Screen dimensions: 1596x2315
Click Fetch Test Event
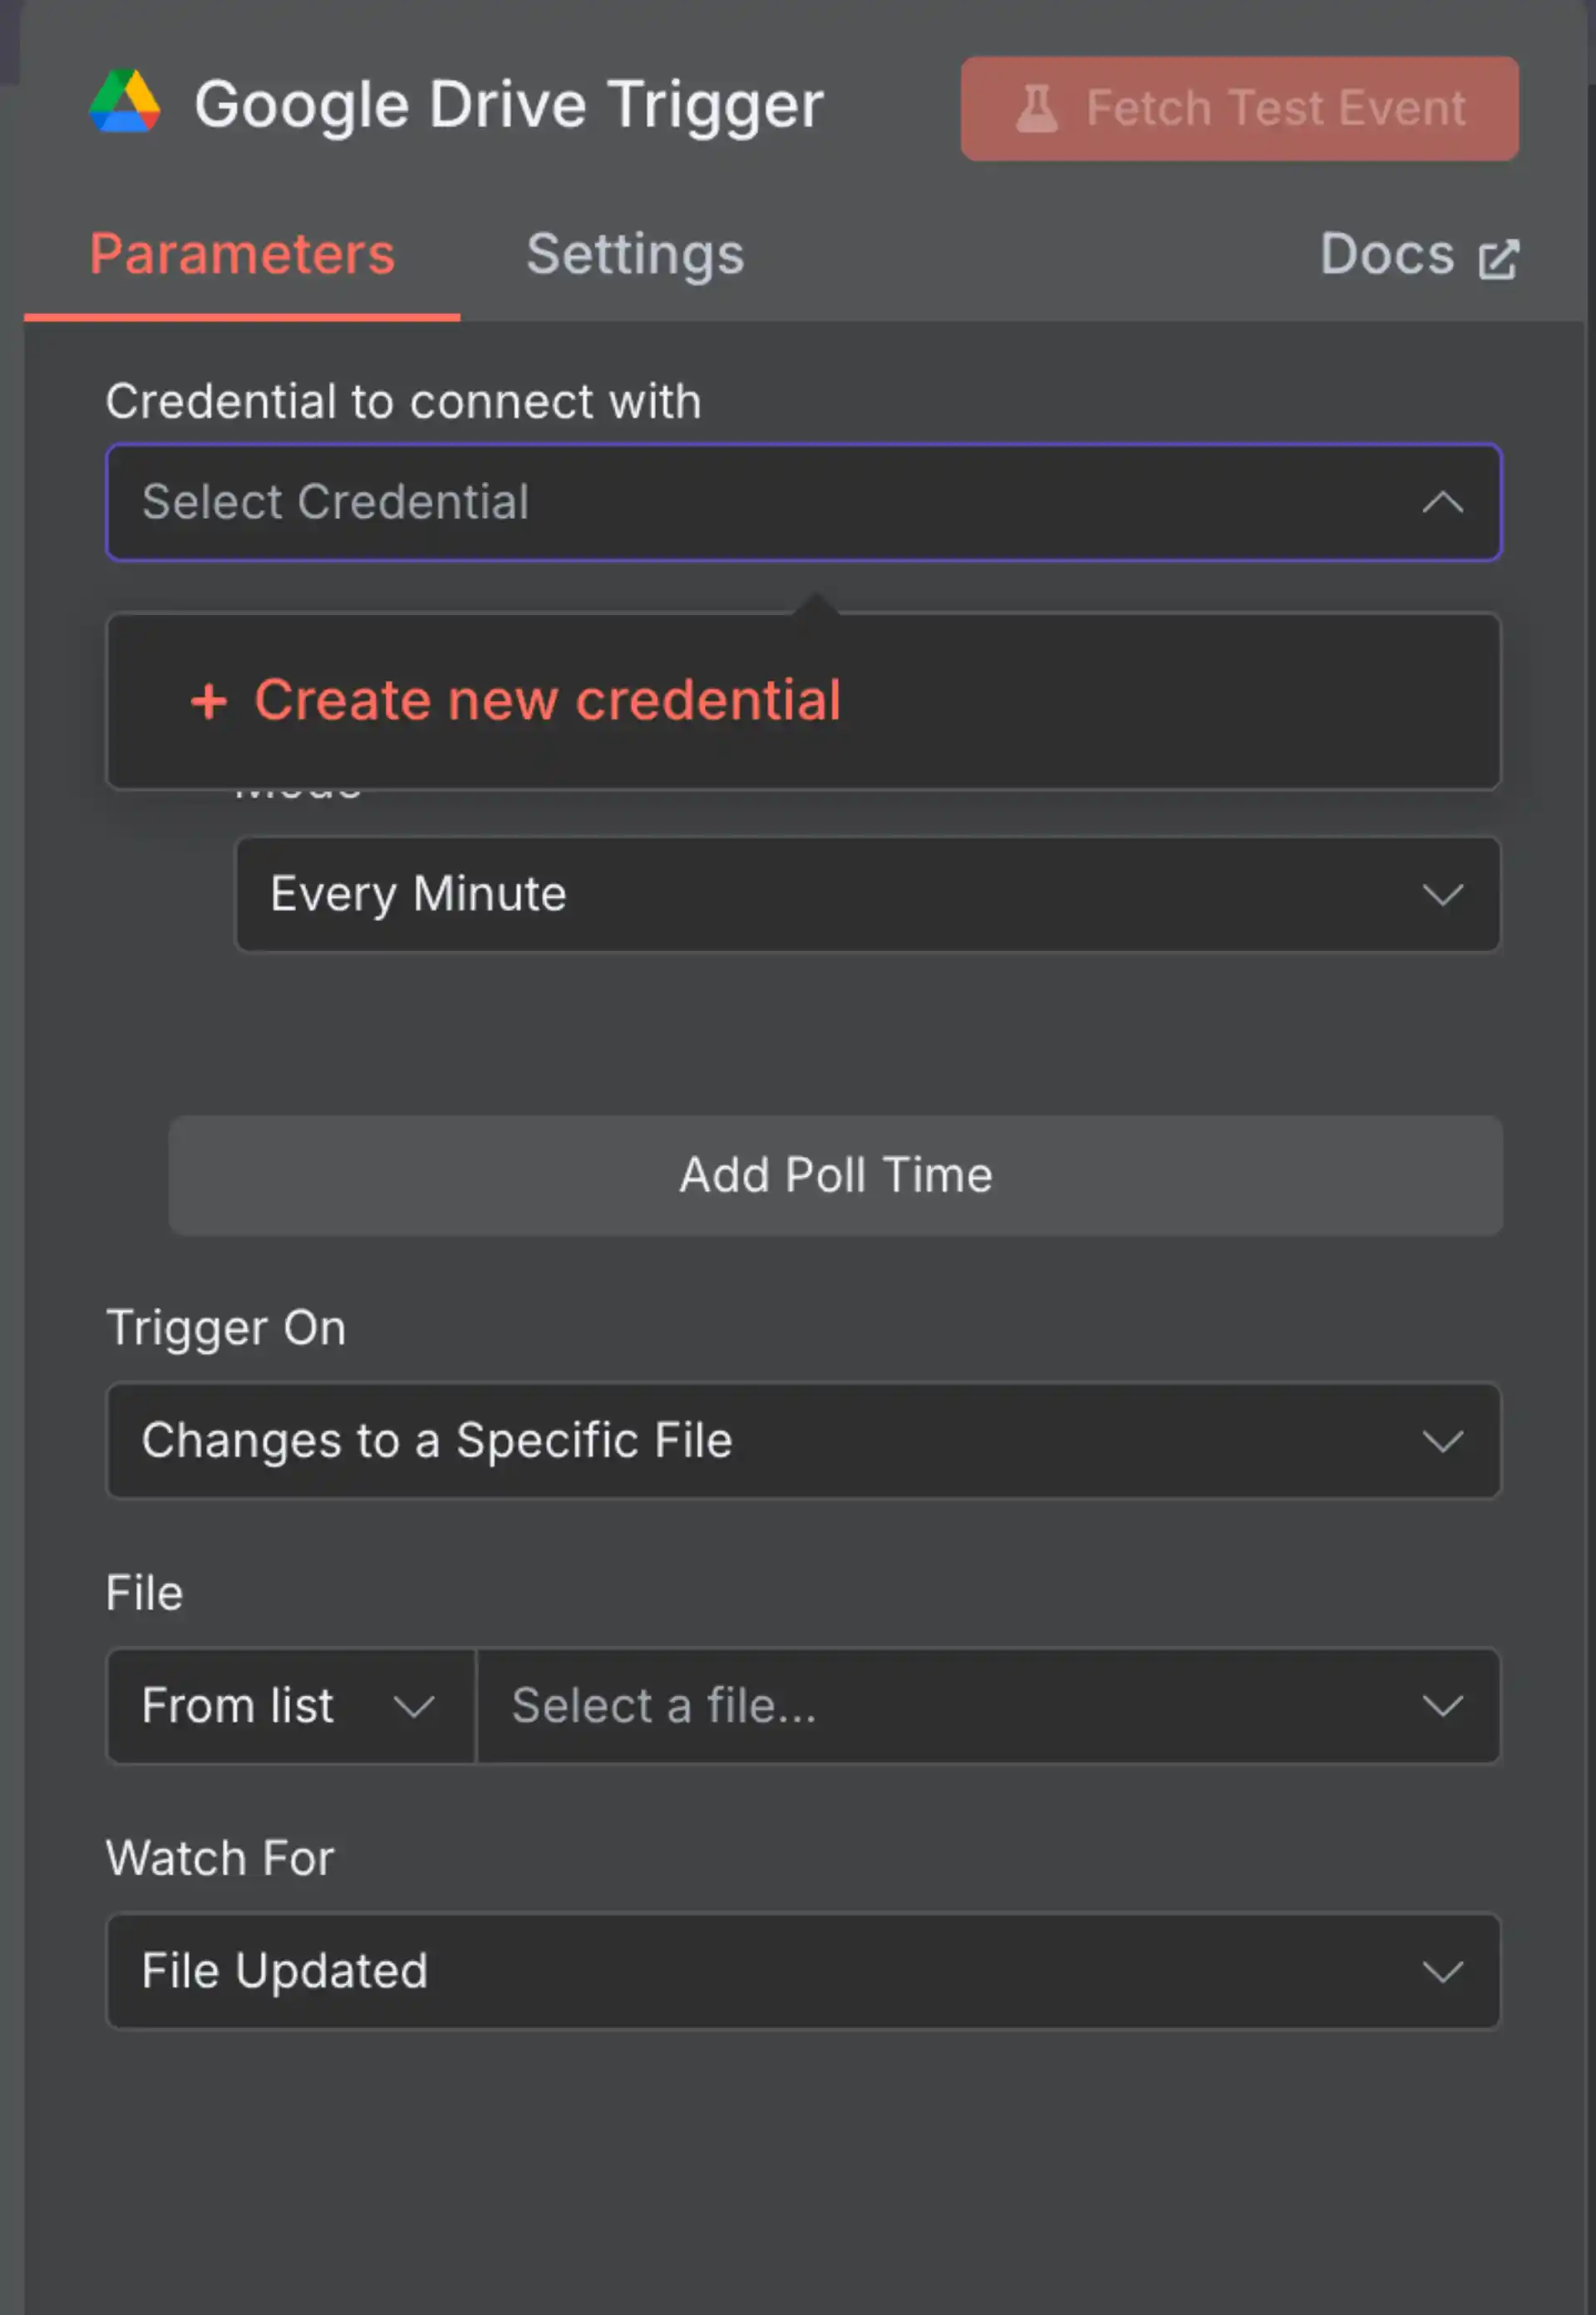point(1238,108)
